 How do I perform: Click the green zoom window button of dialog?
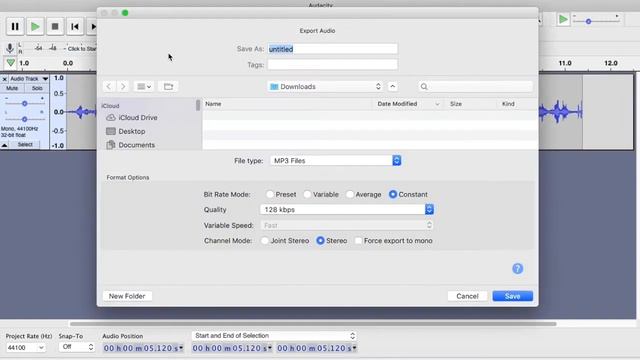[x=125, y=13]
